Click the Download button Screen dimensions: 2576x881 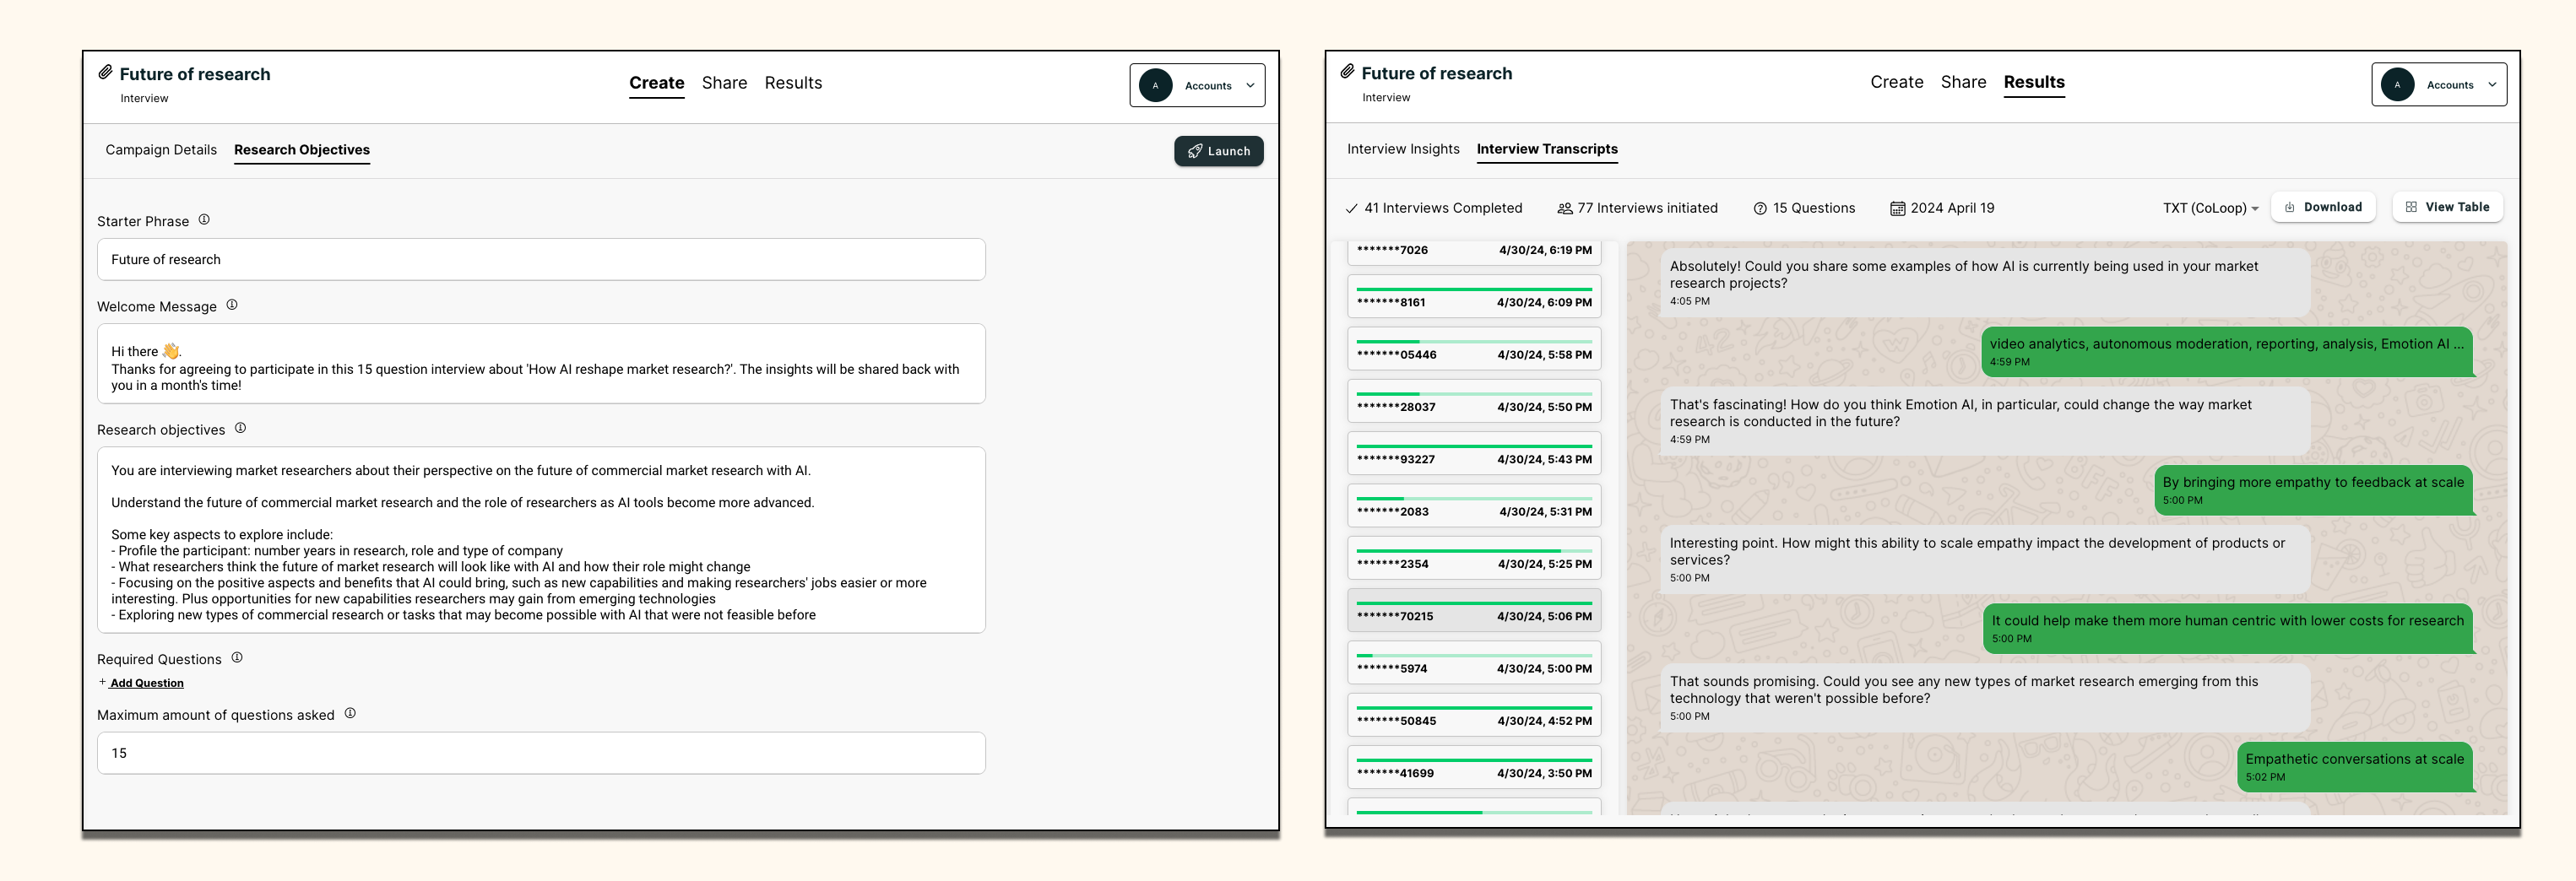point(2322,207)
